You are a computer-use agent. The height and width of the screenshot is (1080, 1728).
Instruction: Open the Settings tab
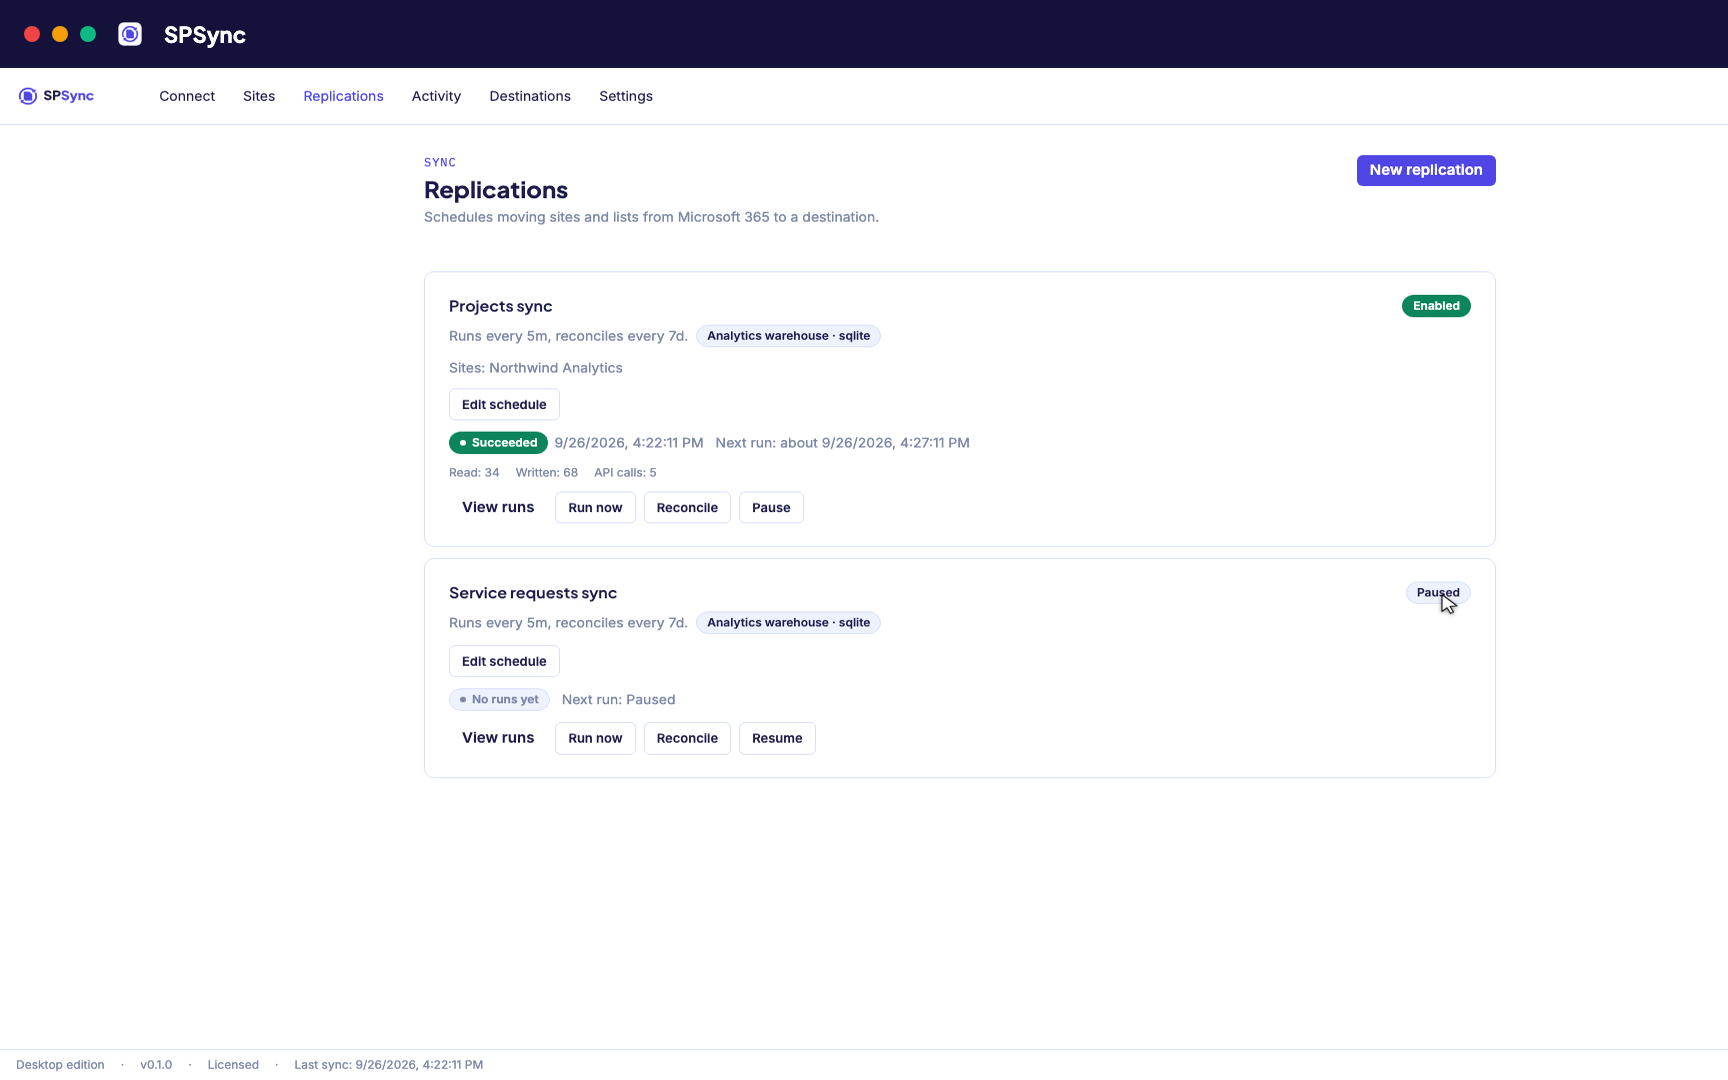(x=626, y=96)
